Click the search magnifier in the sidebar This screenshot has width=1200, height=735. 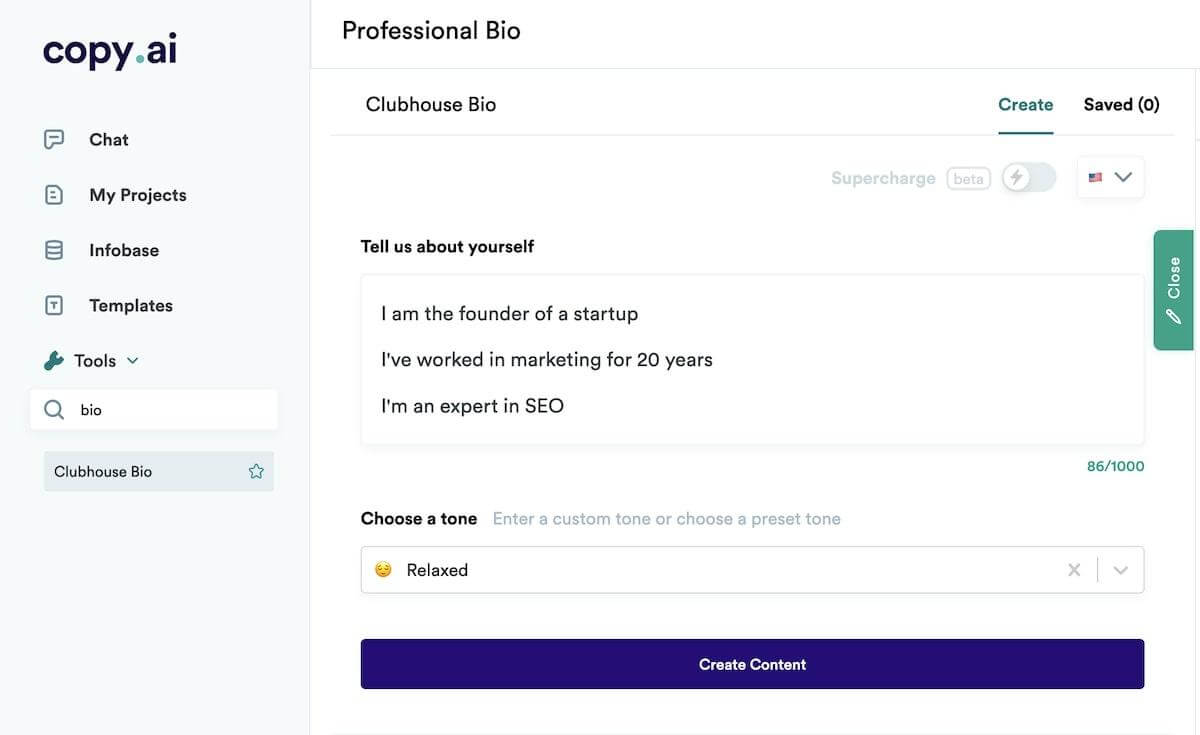coord(54,409)
